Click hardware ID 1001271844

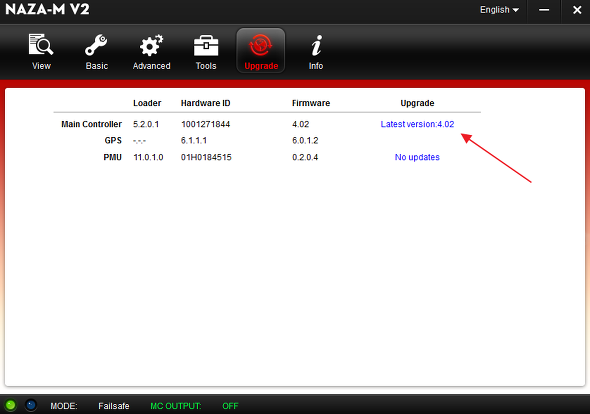pyautogui.click(x=205, y=124)
